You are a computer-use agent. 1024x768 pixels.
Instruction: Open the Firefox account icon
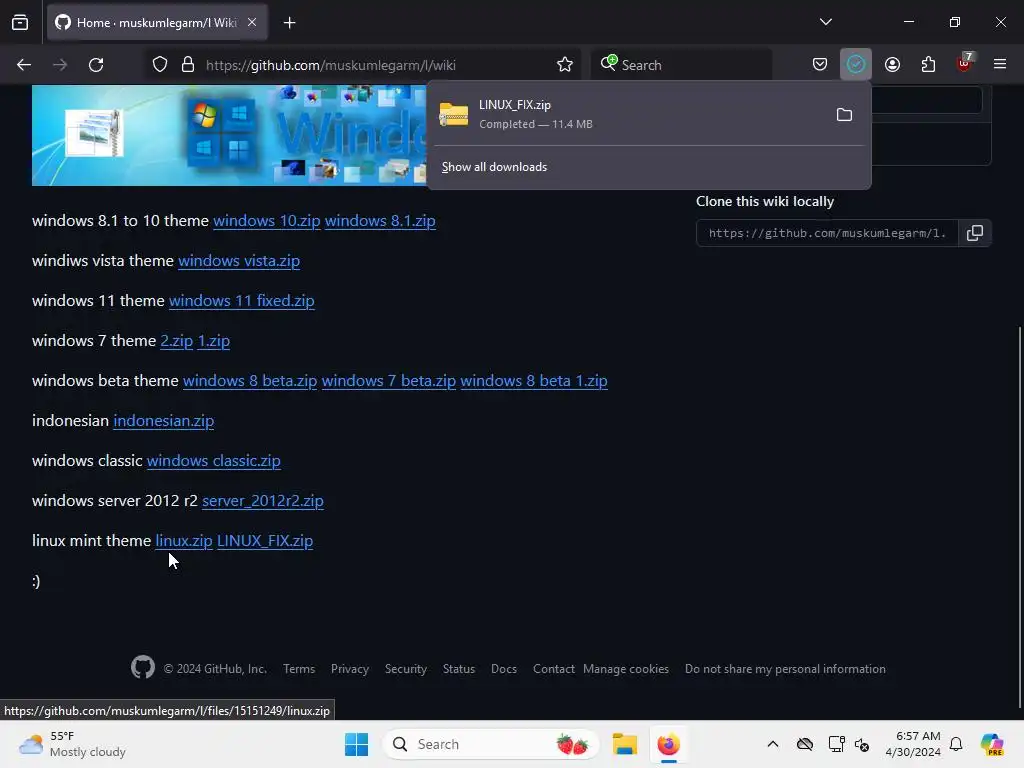(x=892, y=65)
